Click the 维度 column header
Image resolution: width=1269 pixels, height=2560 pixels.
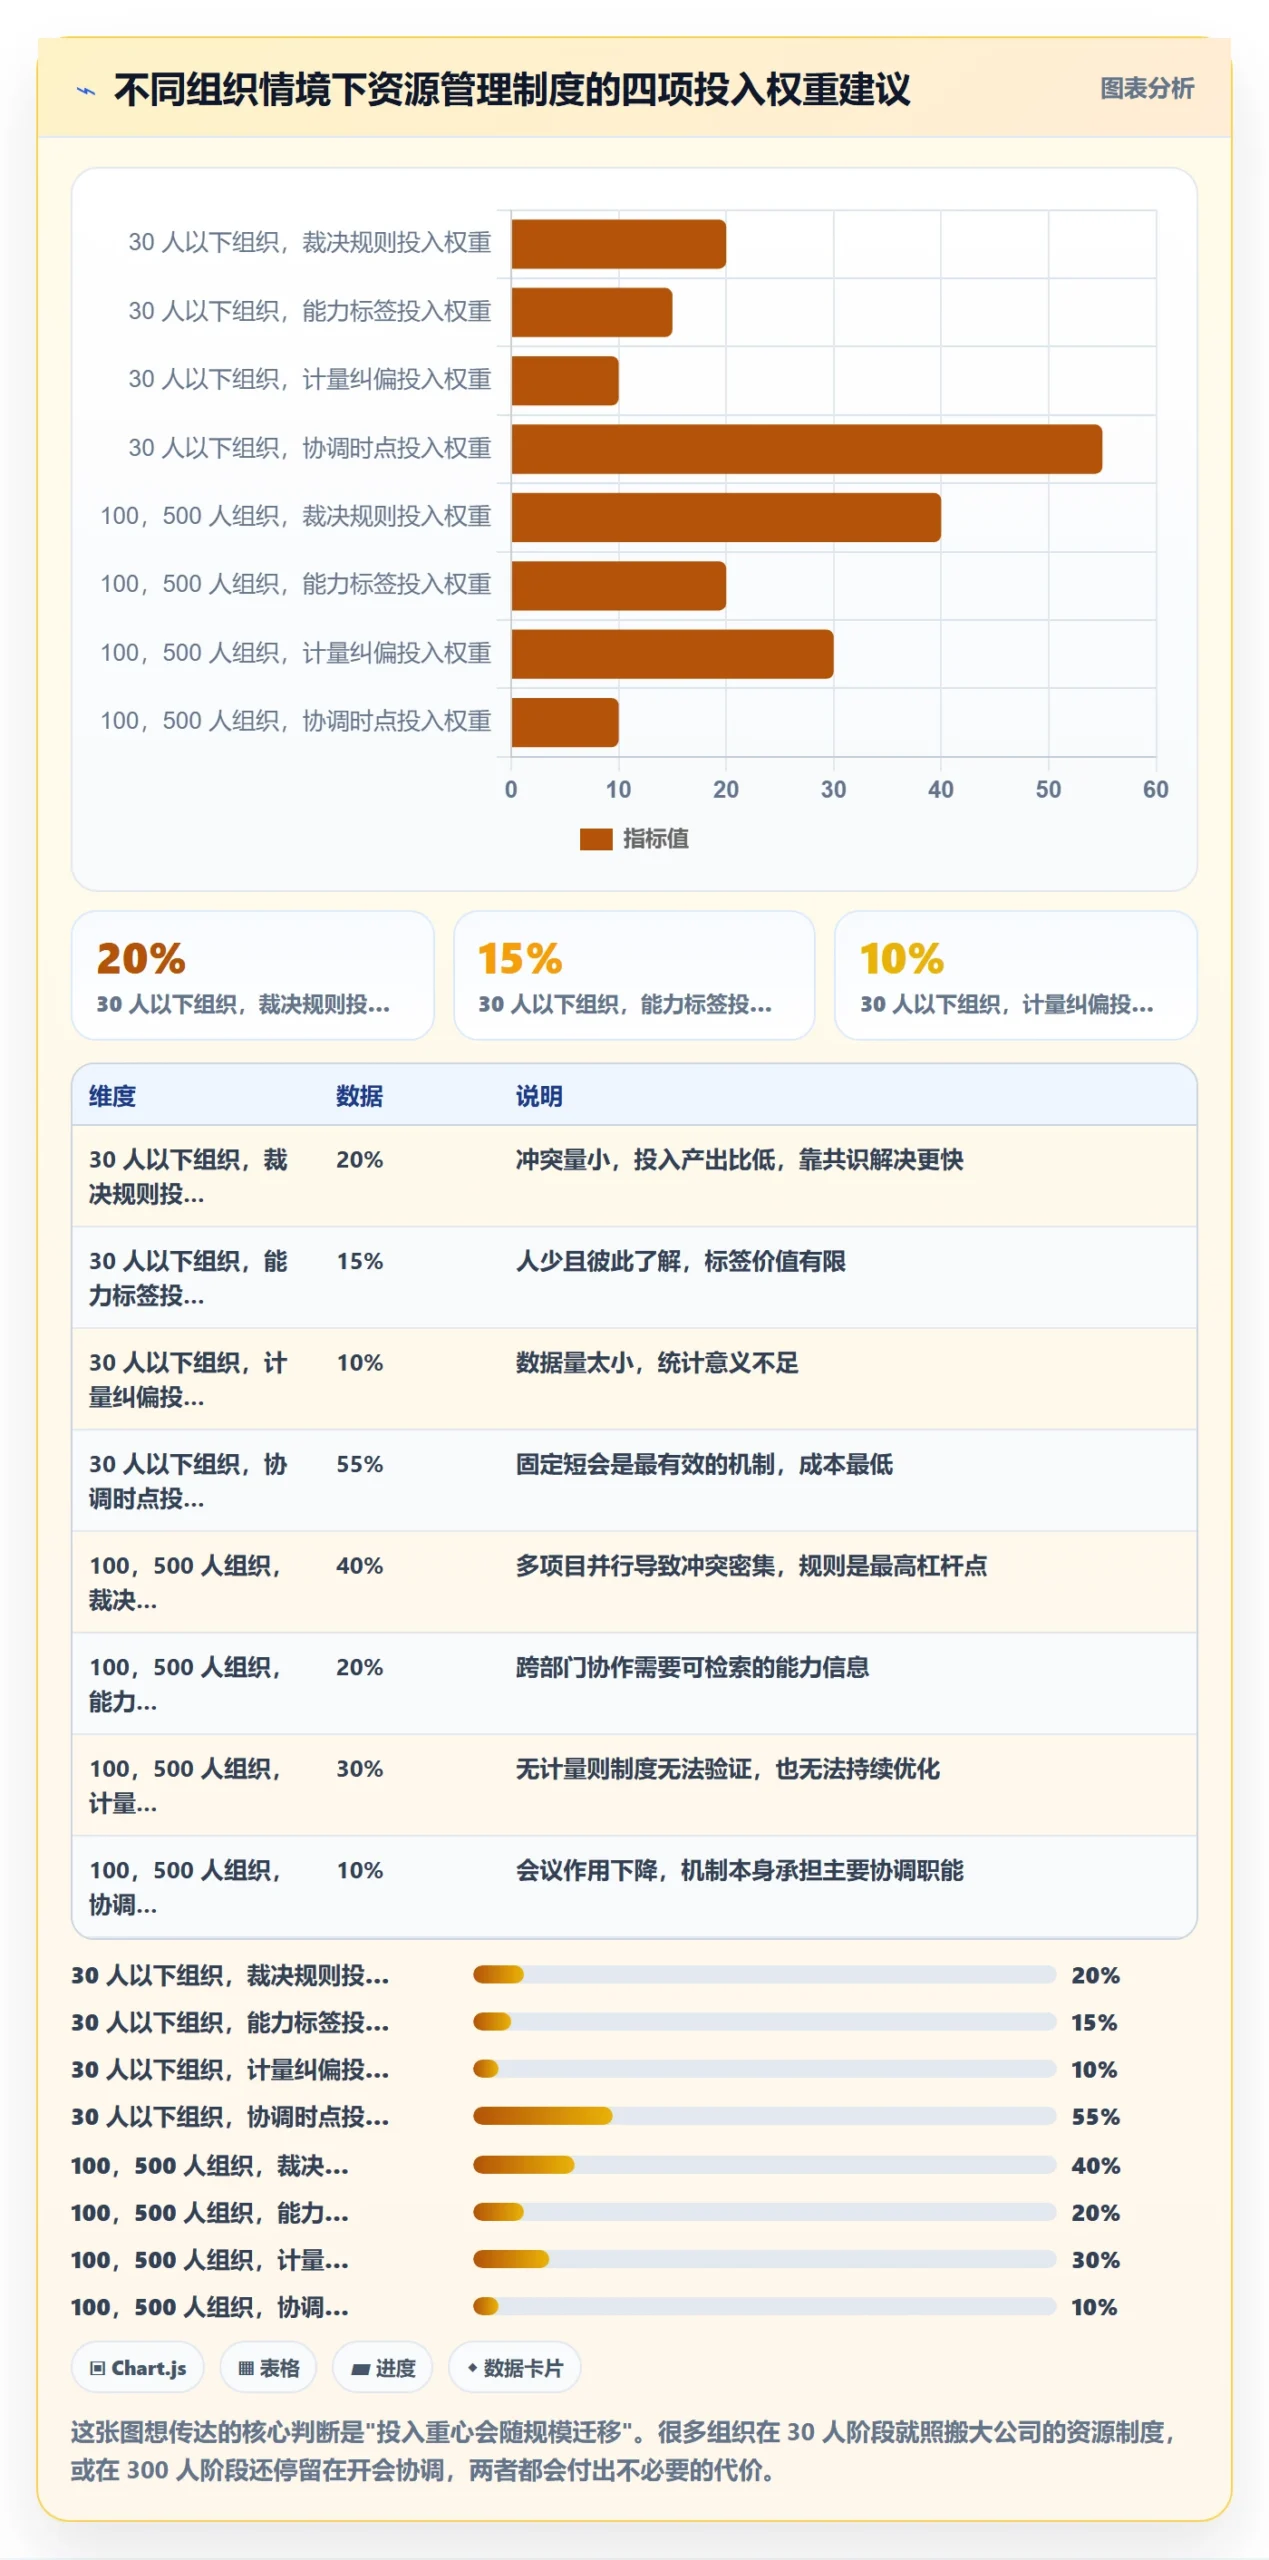[x=112, y=1096]
